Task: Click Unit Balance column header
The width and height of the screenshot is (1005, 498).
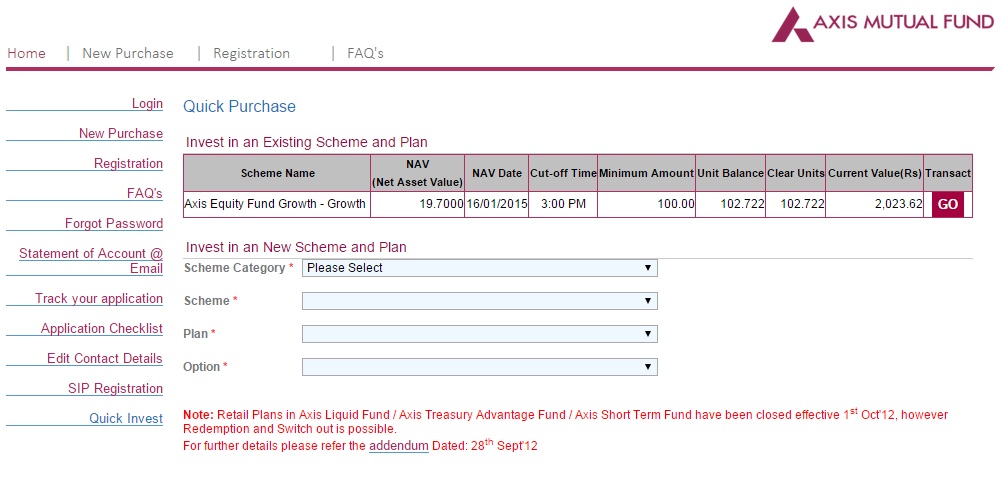Action: 731,173
